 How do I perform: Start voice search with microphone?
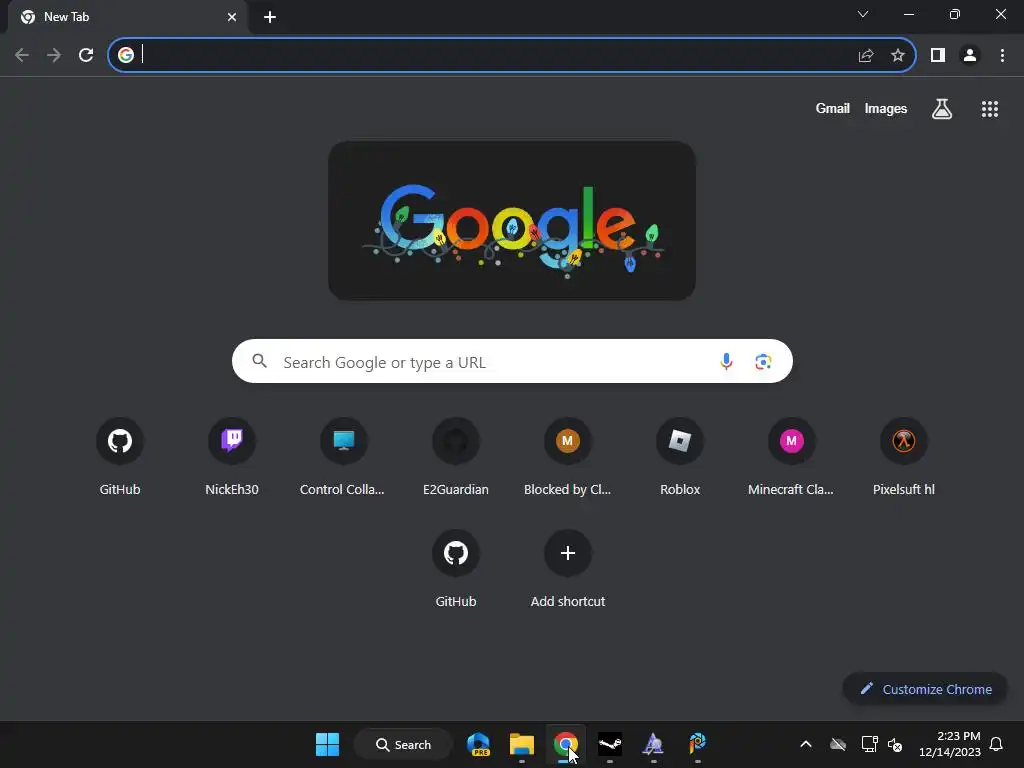(x=726, y=361)
